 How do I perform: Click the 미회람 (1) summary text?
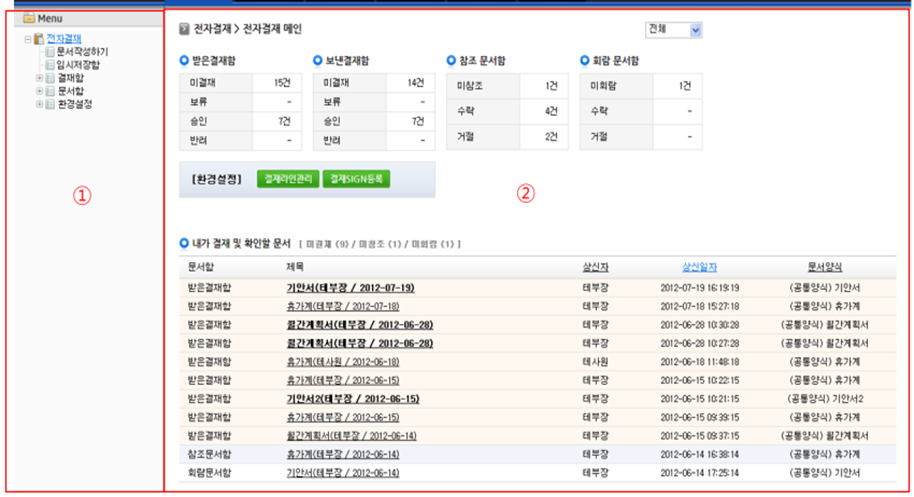tap(433, 244)
